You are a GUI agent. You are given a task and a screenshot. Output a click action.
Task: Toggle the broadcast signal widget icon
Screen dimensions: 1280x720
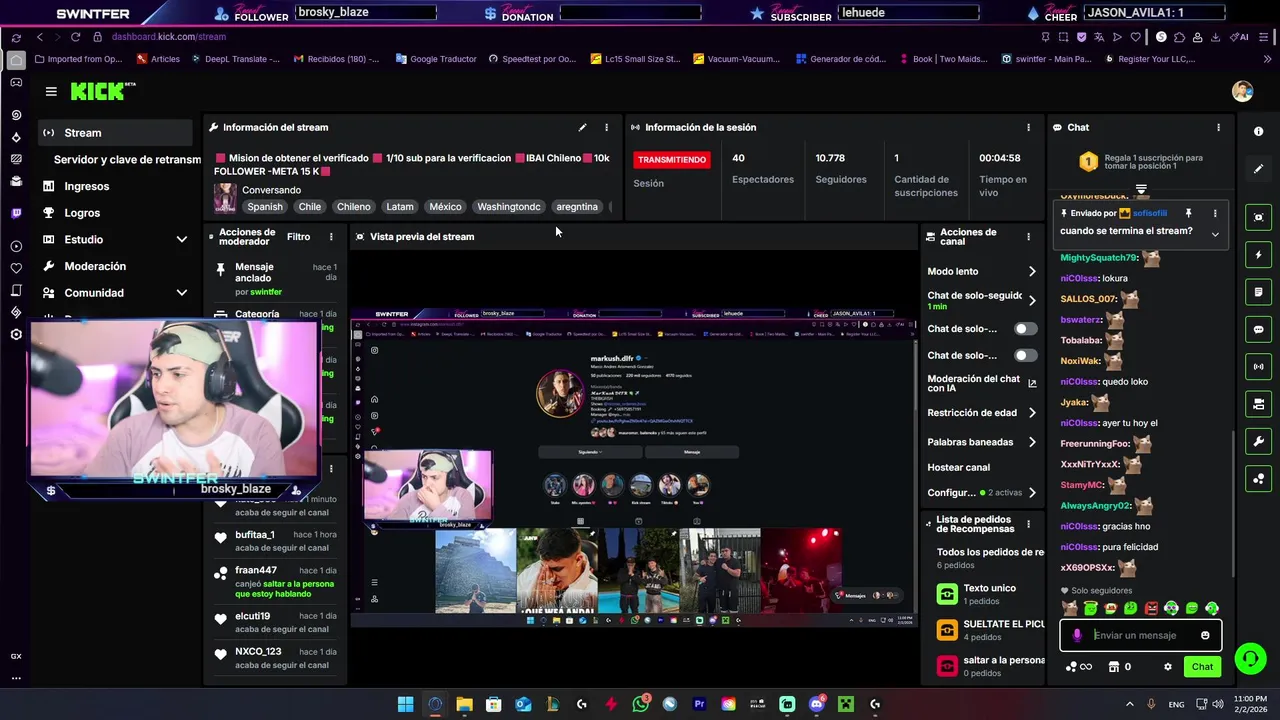(x=1258, y=366)
